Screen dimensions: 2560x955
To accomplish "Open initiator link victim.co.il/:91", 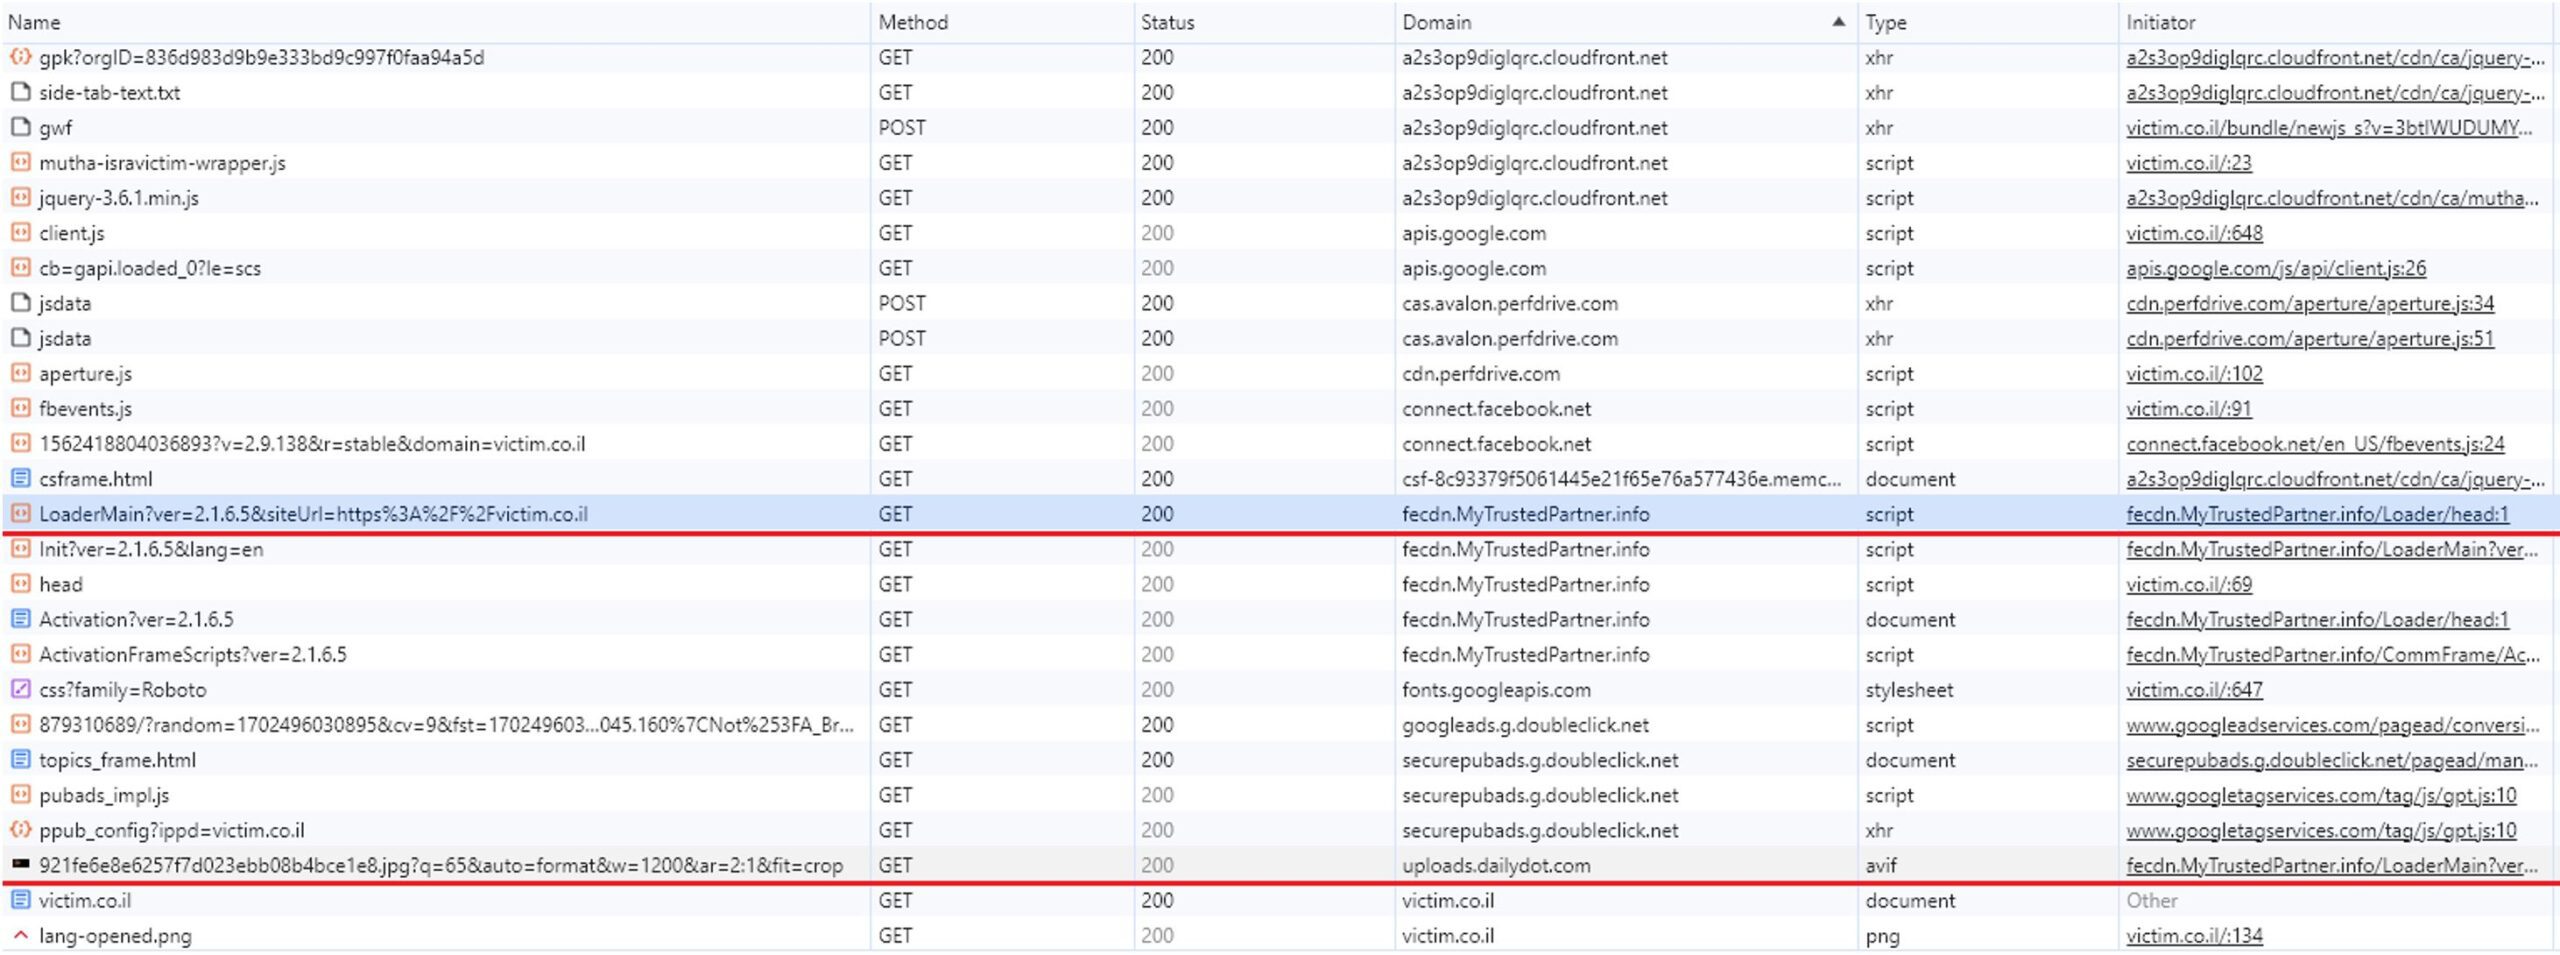I will point(2188,408).
